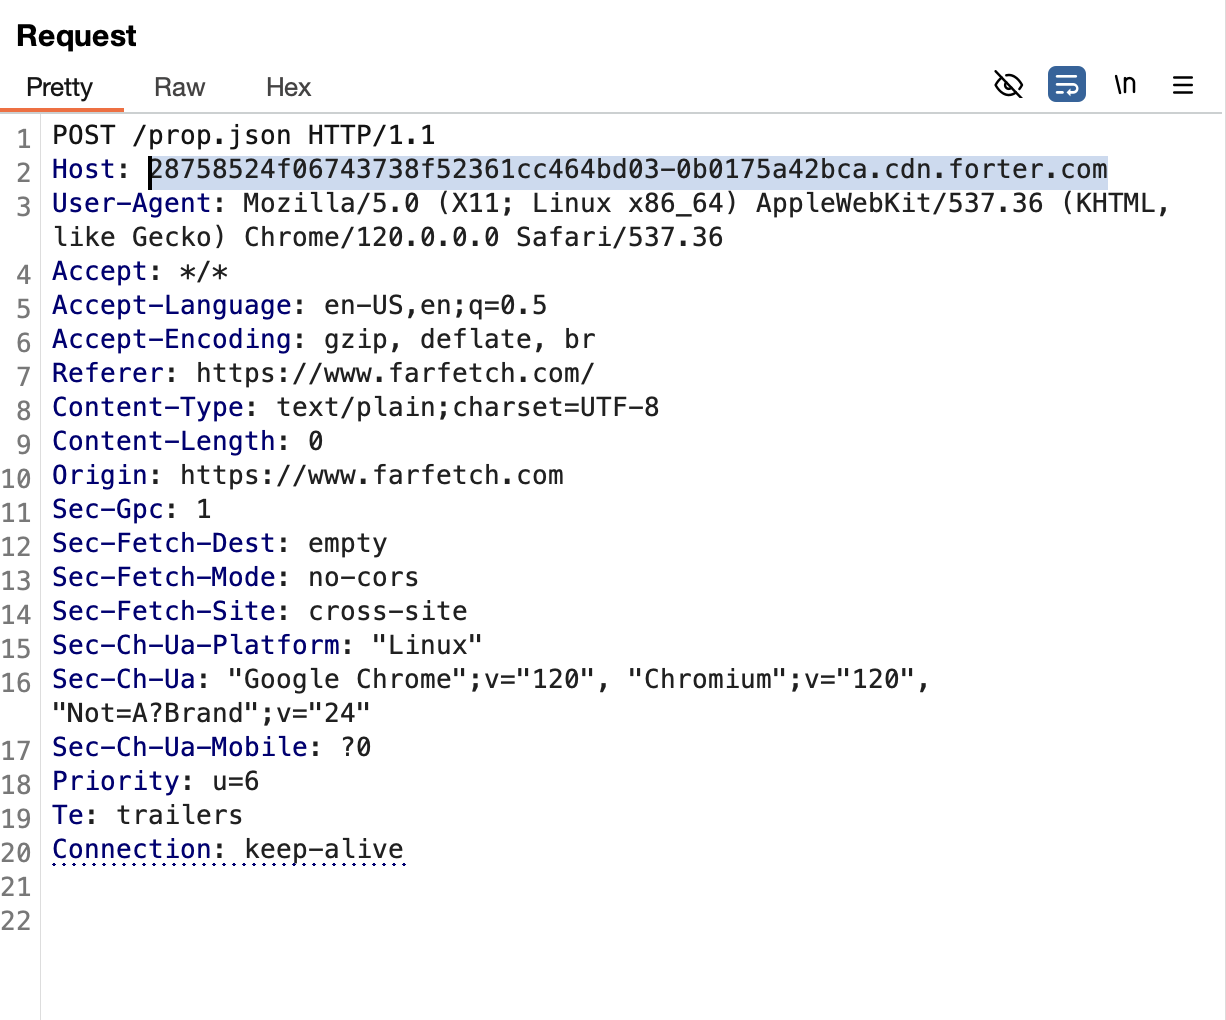Open the hamburger options menu

coord(1183,85)
